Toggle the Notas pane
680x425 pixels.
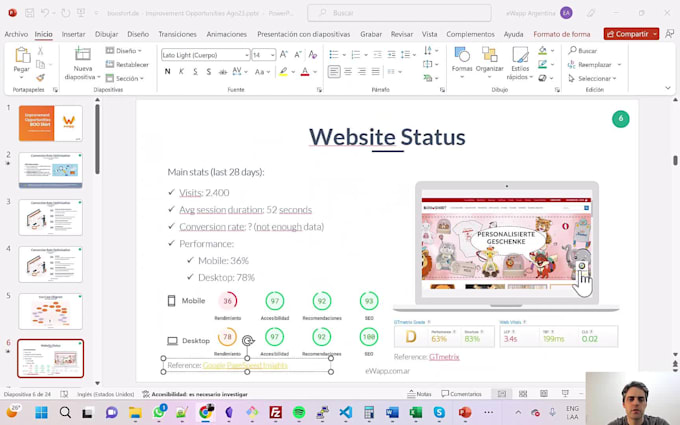[x=419, y=394]
